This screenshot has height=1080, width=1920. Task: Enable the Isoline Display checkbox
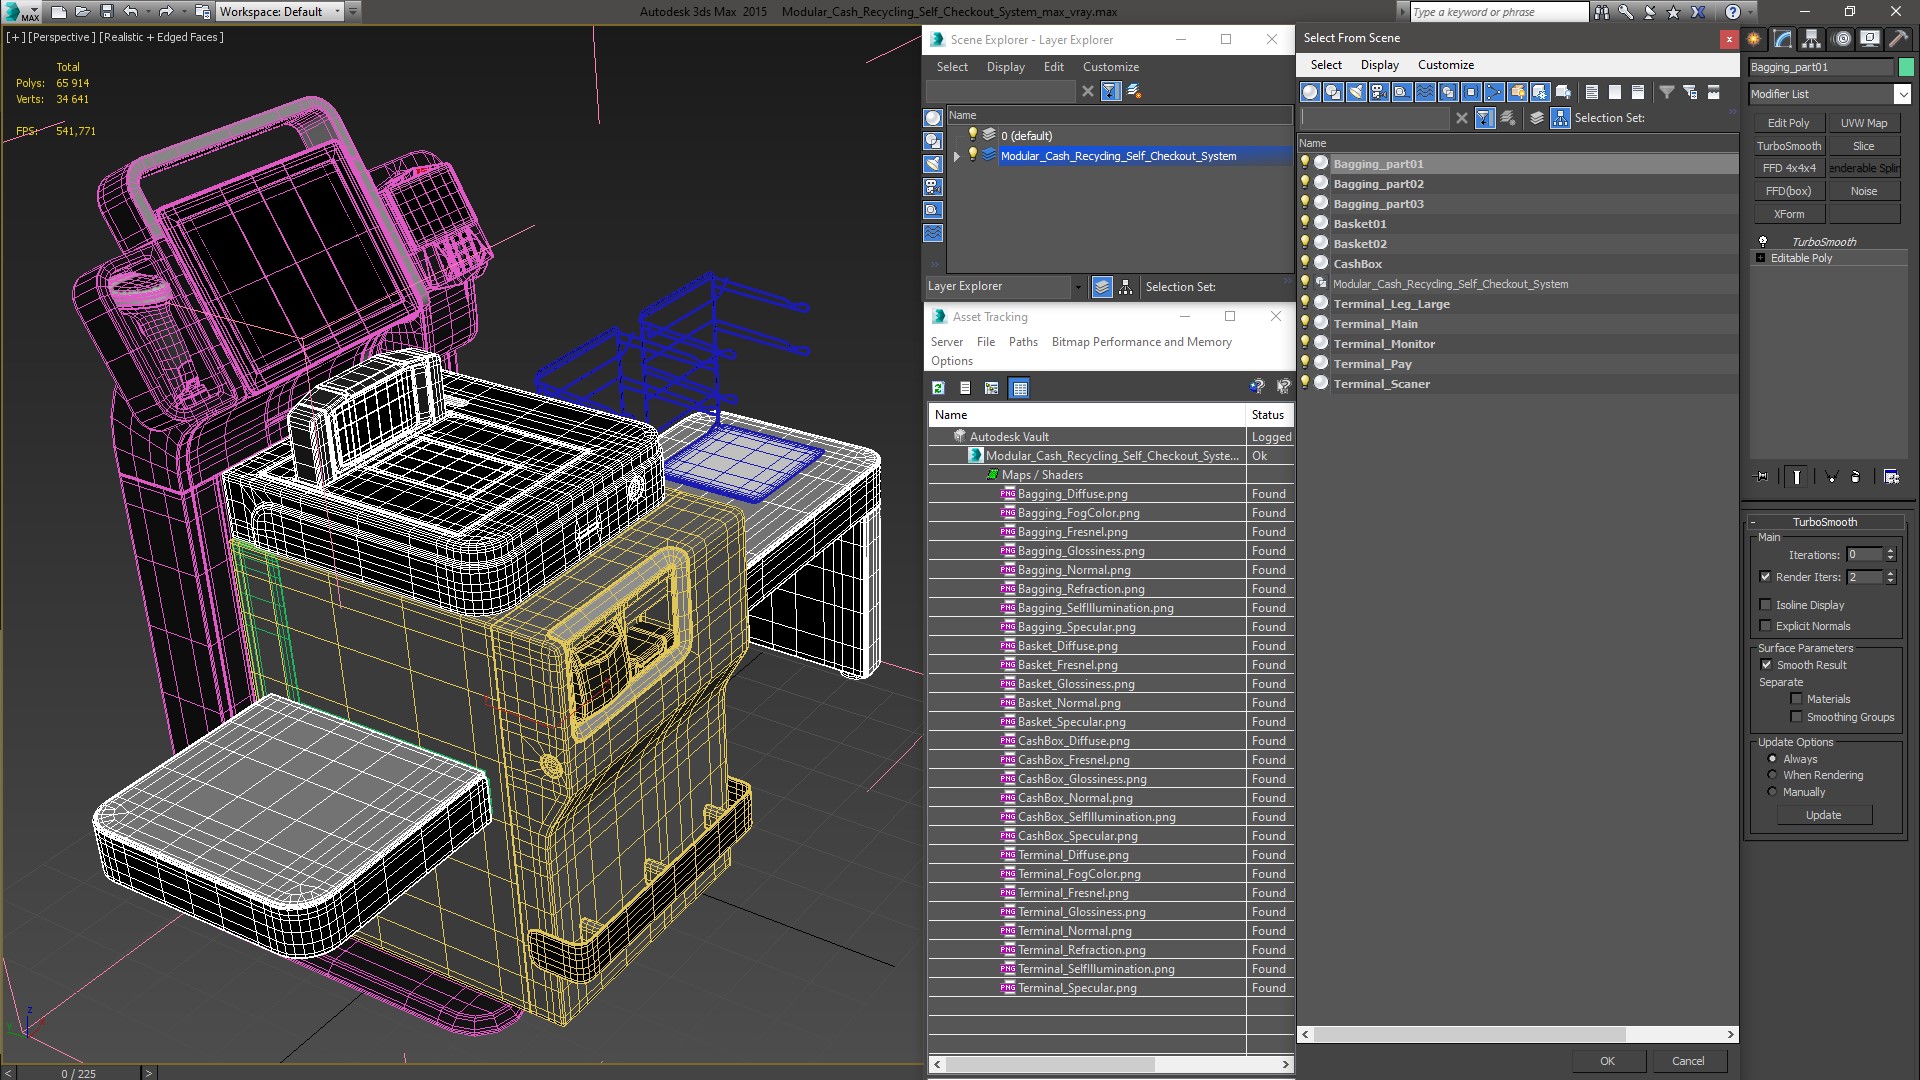(x=1765, y=605)
